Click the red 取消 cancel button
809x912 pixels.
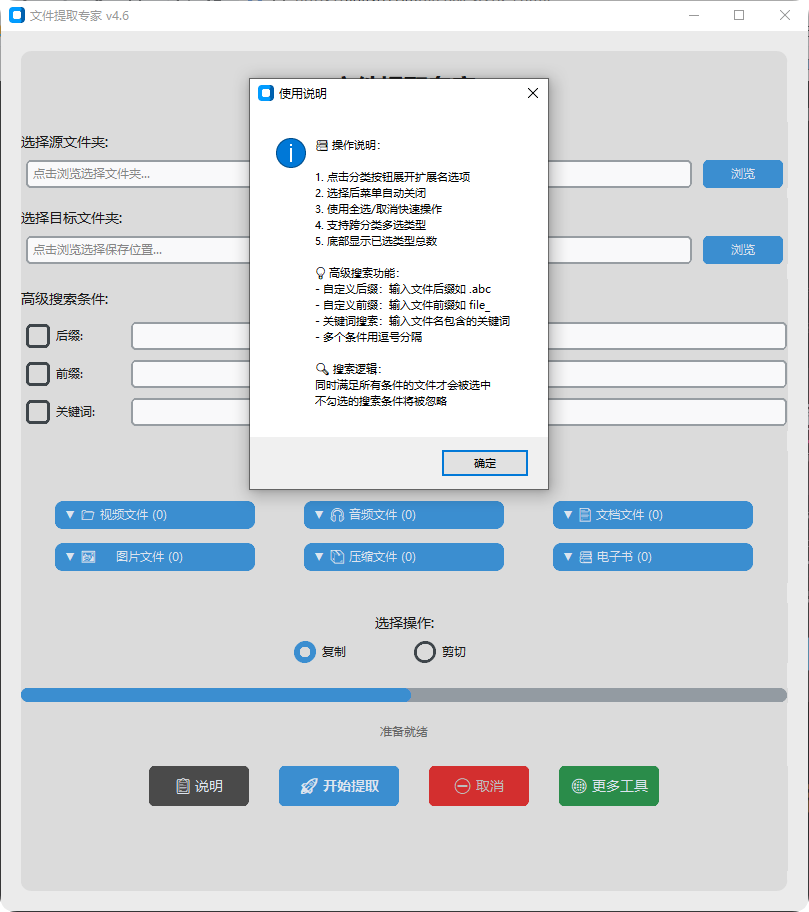click(479, 786)
